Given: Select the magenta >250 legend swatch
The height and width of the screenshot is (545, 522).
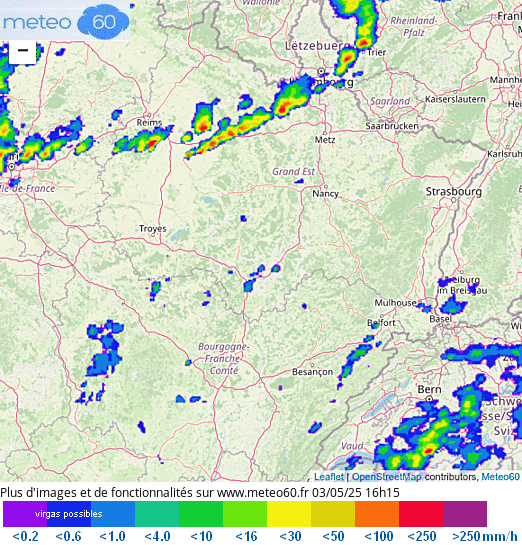Looking at the screenshot, I should pos(465,514).
